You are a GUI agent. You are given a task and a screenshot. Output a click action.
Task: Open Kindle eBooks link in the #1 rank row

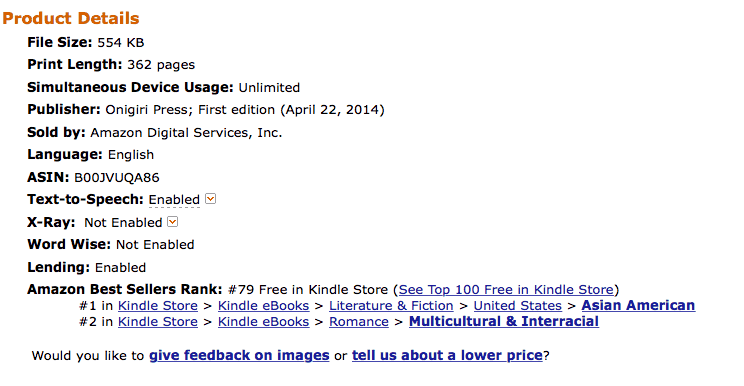pyautogui.click(x=263, y=306)
